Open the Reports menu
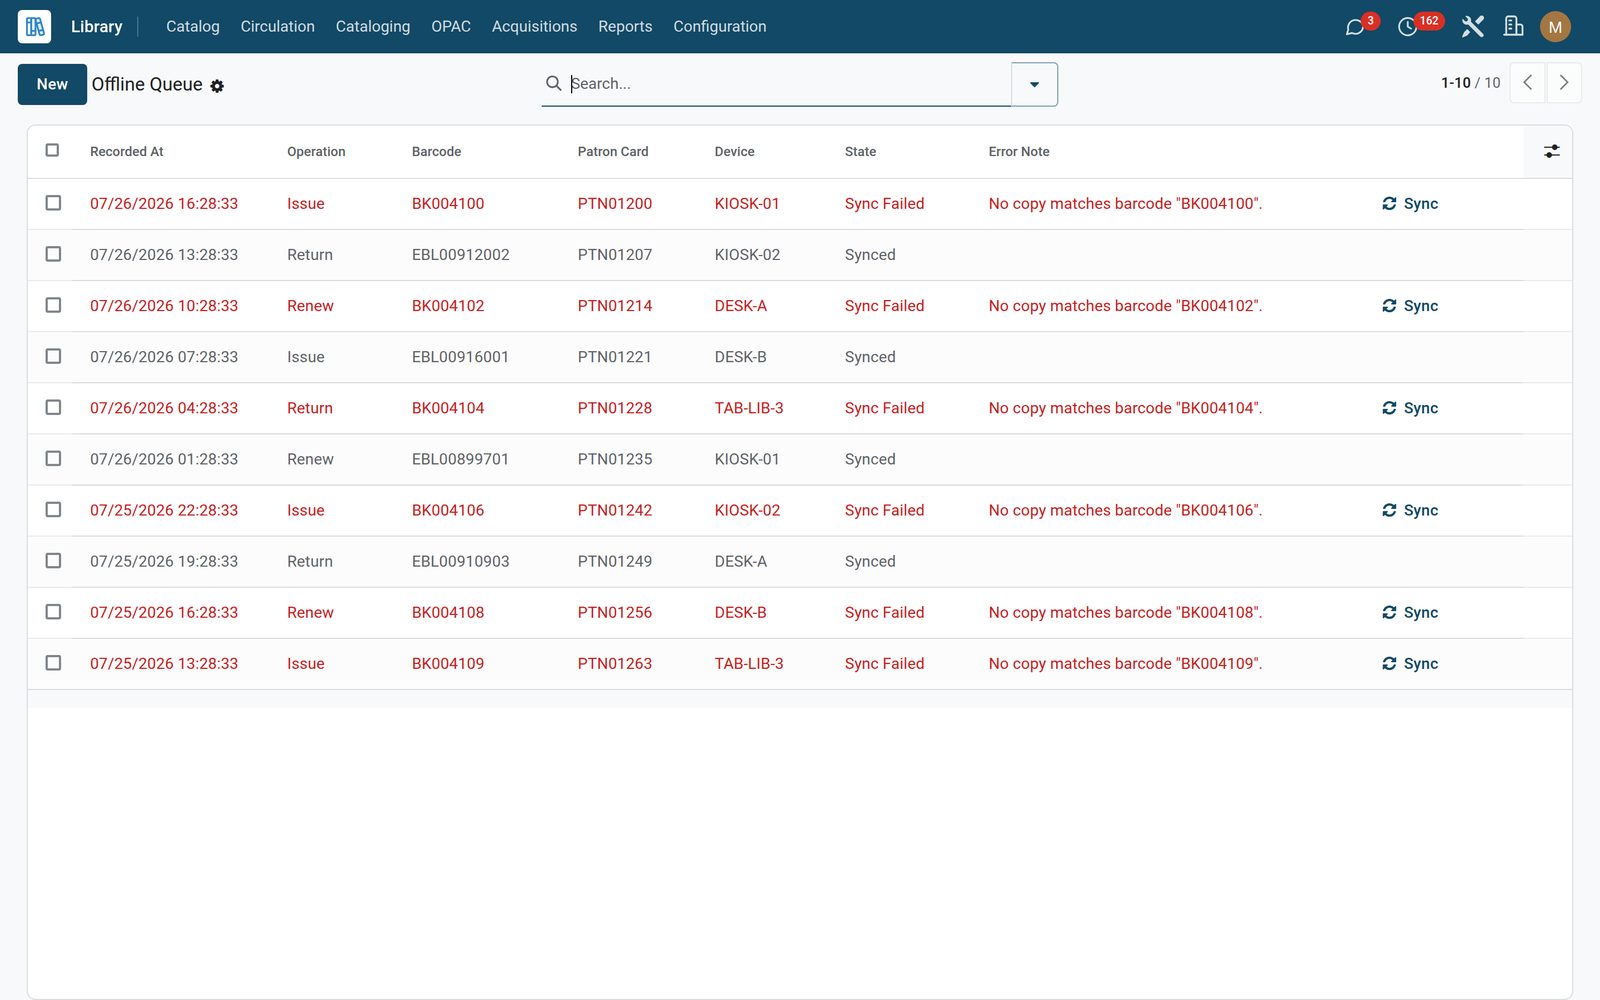Screen dimensions: 1600x1000 [x=625, y=27]
